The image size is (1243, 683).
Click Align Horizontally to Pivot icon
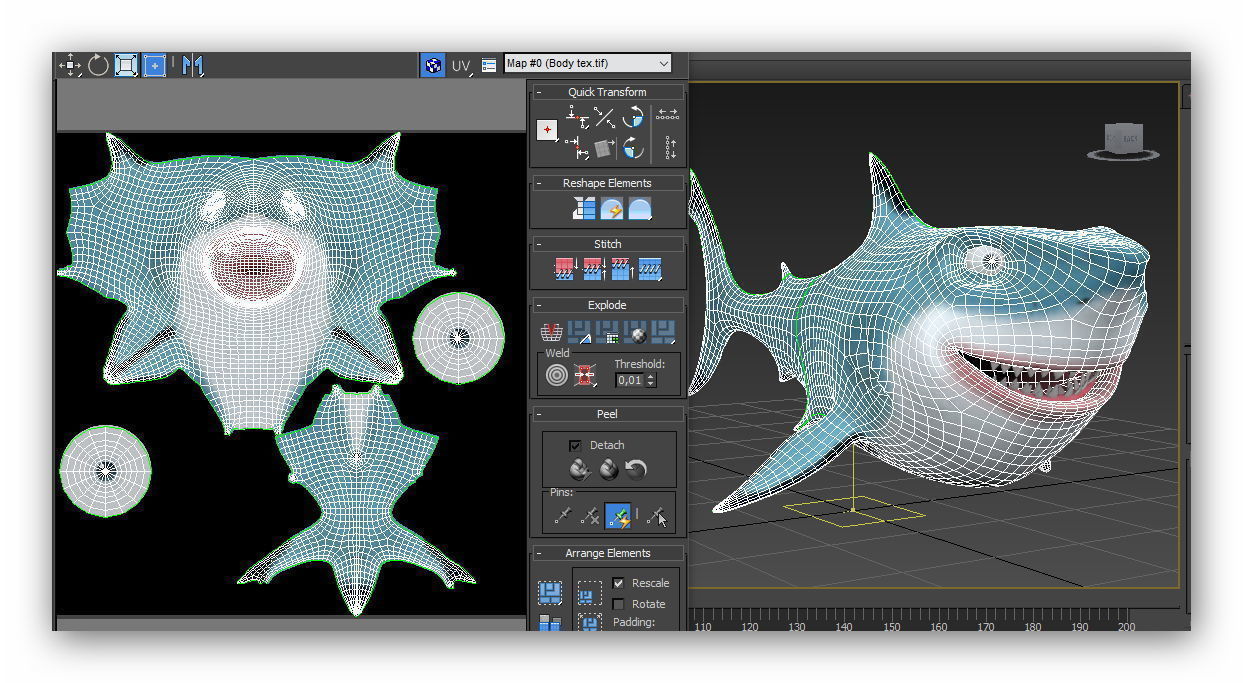coord(577,118)
